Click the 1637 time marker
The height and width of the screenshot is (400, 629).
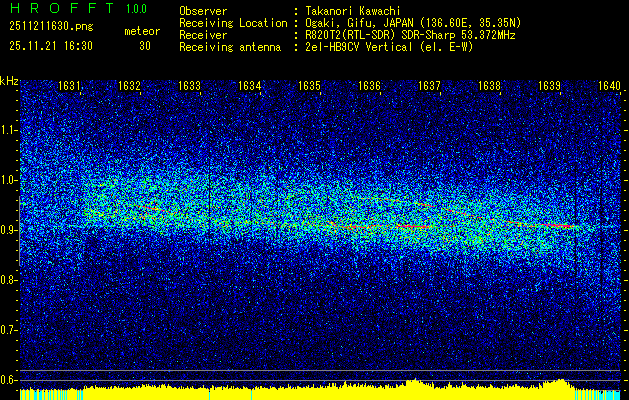point(429,85)
